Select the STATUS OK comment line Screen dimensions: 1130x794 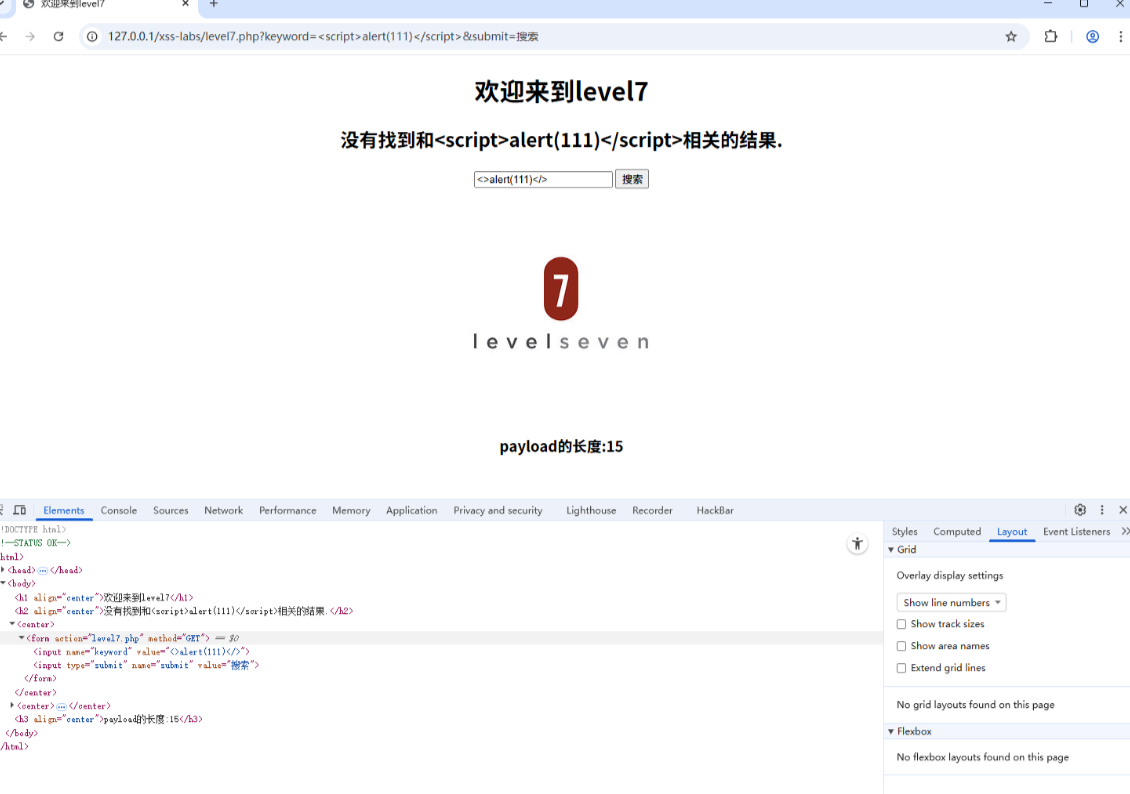click(x=36, y=543)
